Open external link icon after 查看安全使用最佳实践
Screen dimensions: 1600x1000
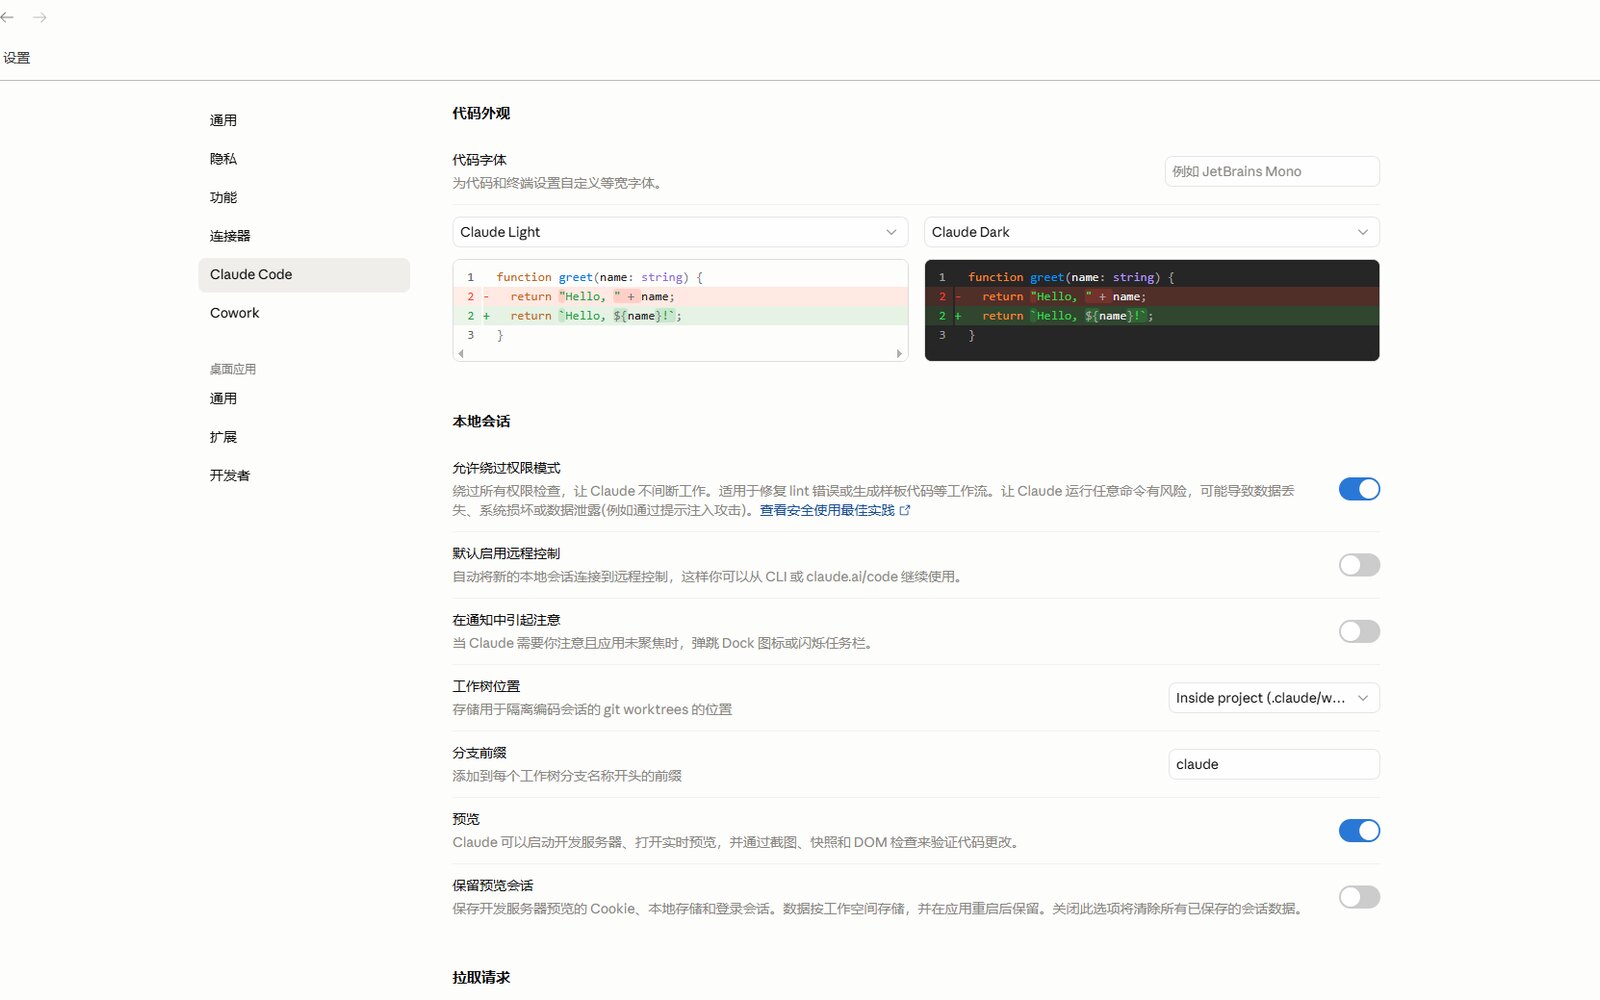pyautogui.click(x=905, y=510)
